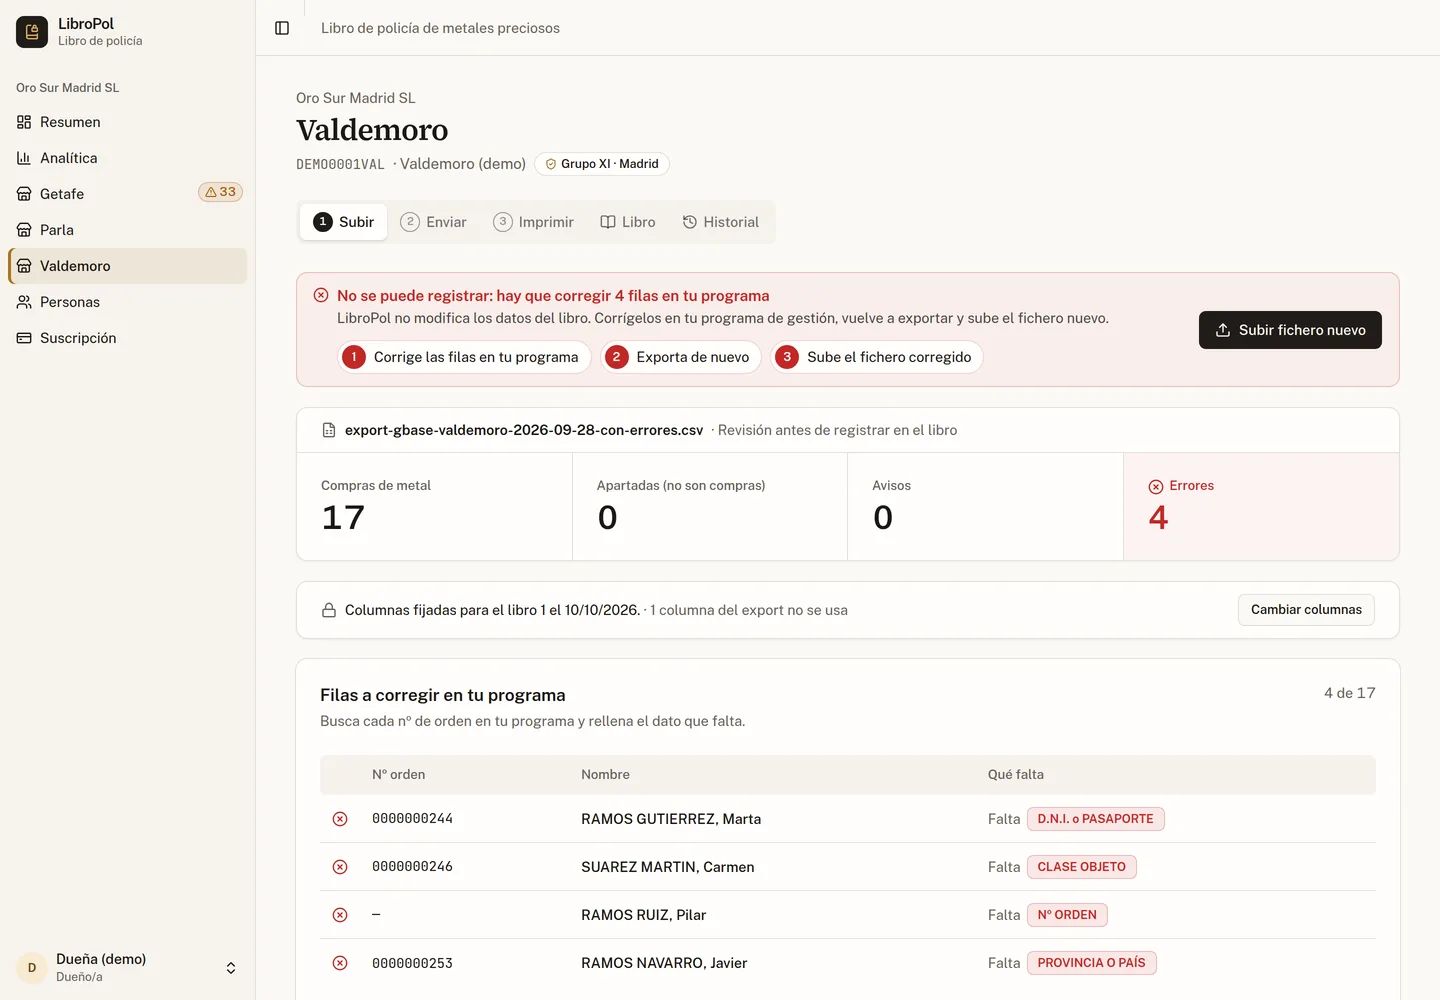The height and width of the screenshot is (1000, 1440).
Task: Click the Compras de metal count 17
Action: pos(343,517)
